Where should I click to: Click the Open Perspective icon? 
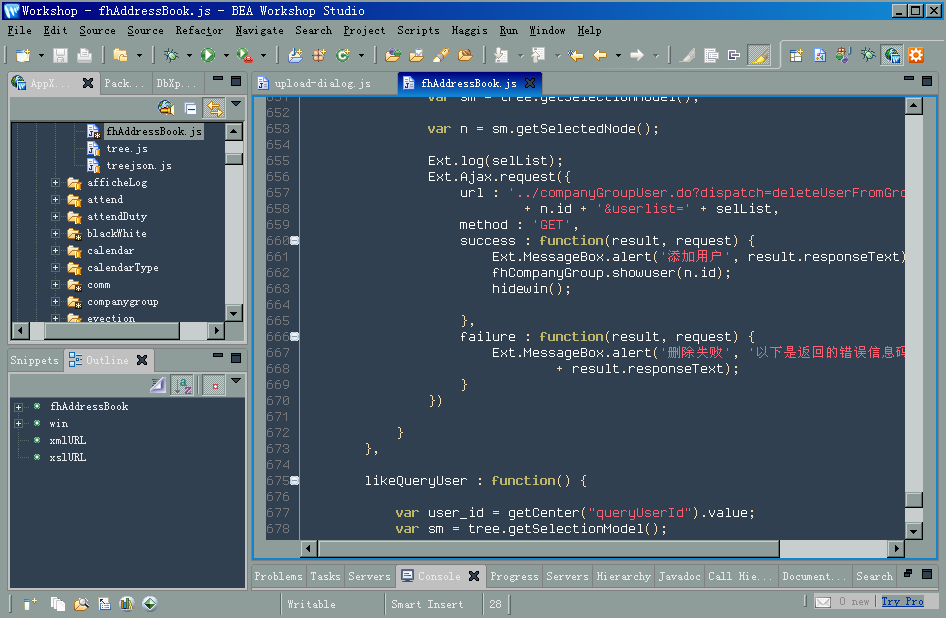(796, 56)
